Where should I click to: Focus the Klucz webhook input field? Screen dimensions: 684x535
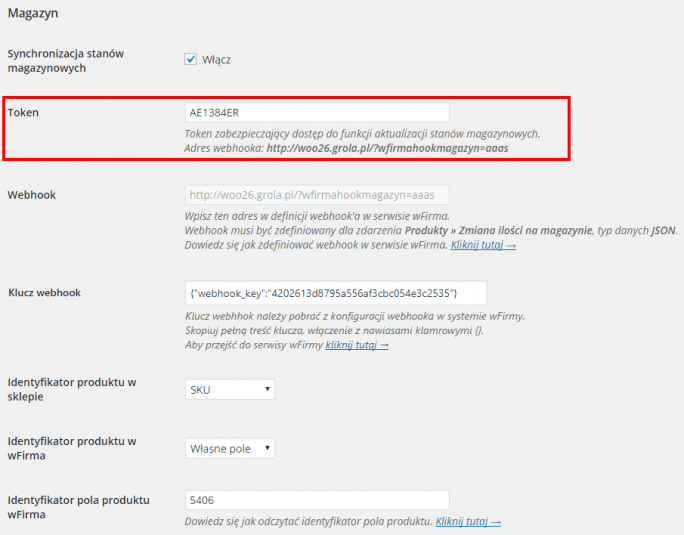[x=336, y=293]
